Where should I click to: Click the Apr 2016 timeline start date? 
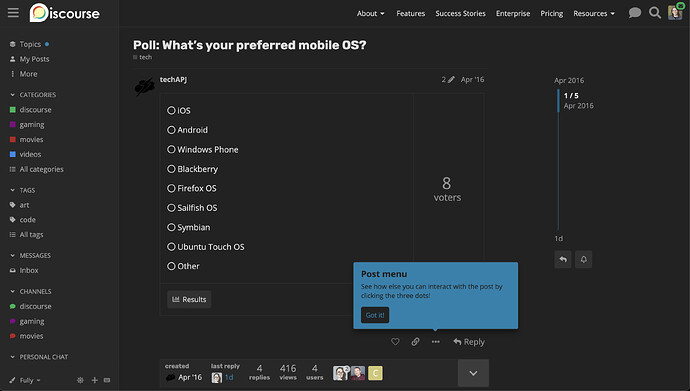pos(569,80)
